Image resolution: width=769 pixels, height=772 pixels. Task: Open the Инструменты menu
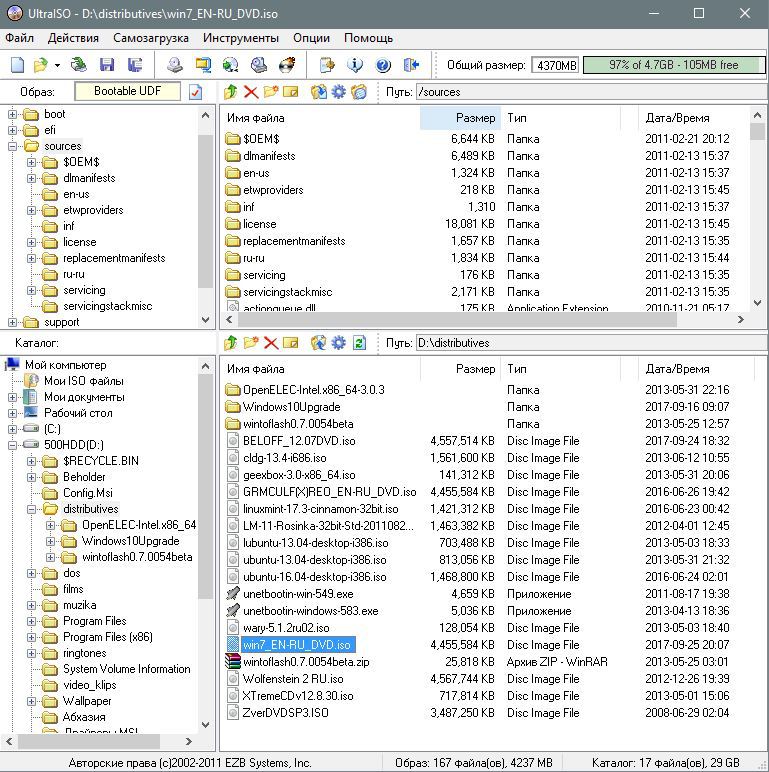click(x=241, y=38)
